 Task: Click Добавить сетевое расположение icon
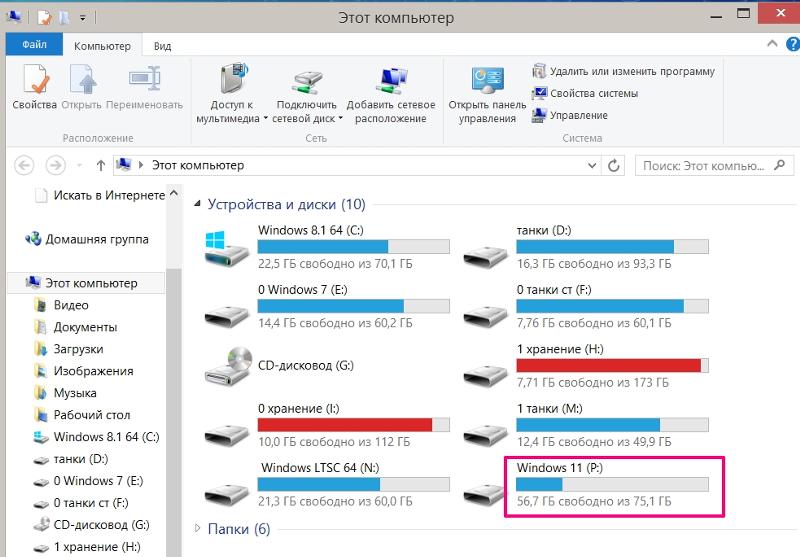(x=392, y=81)
